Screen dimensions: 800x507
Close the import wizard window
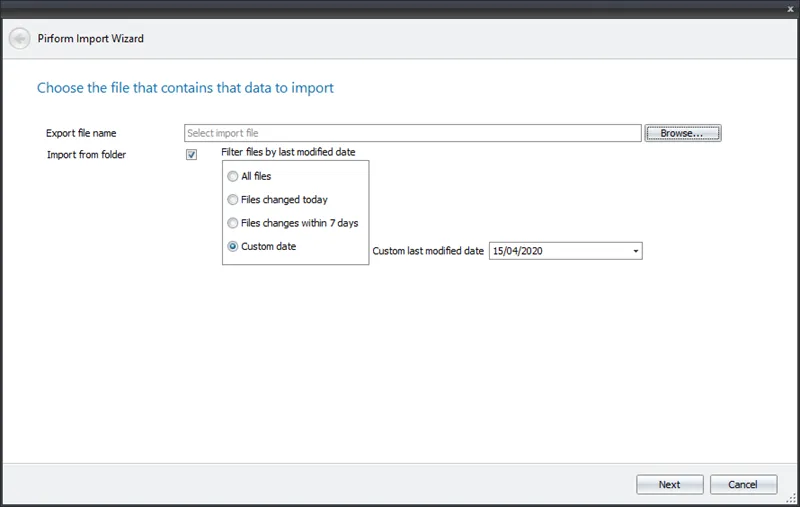pos(790,8)
